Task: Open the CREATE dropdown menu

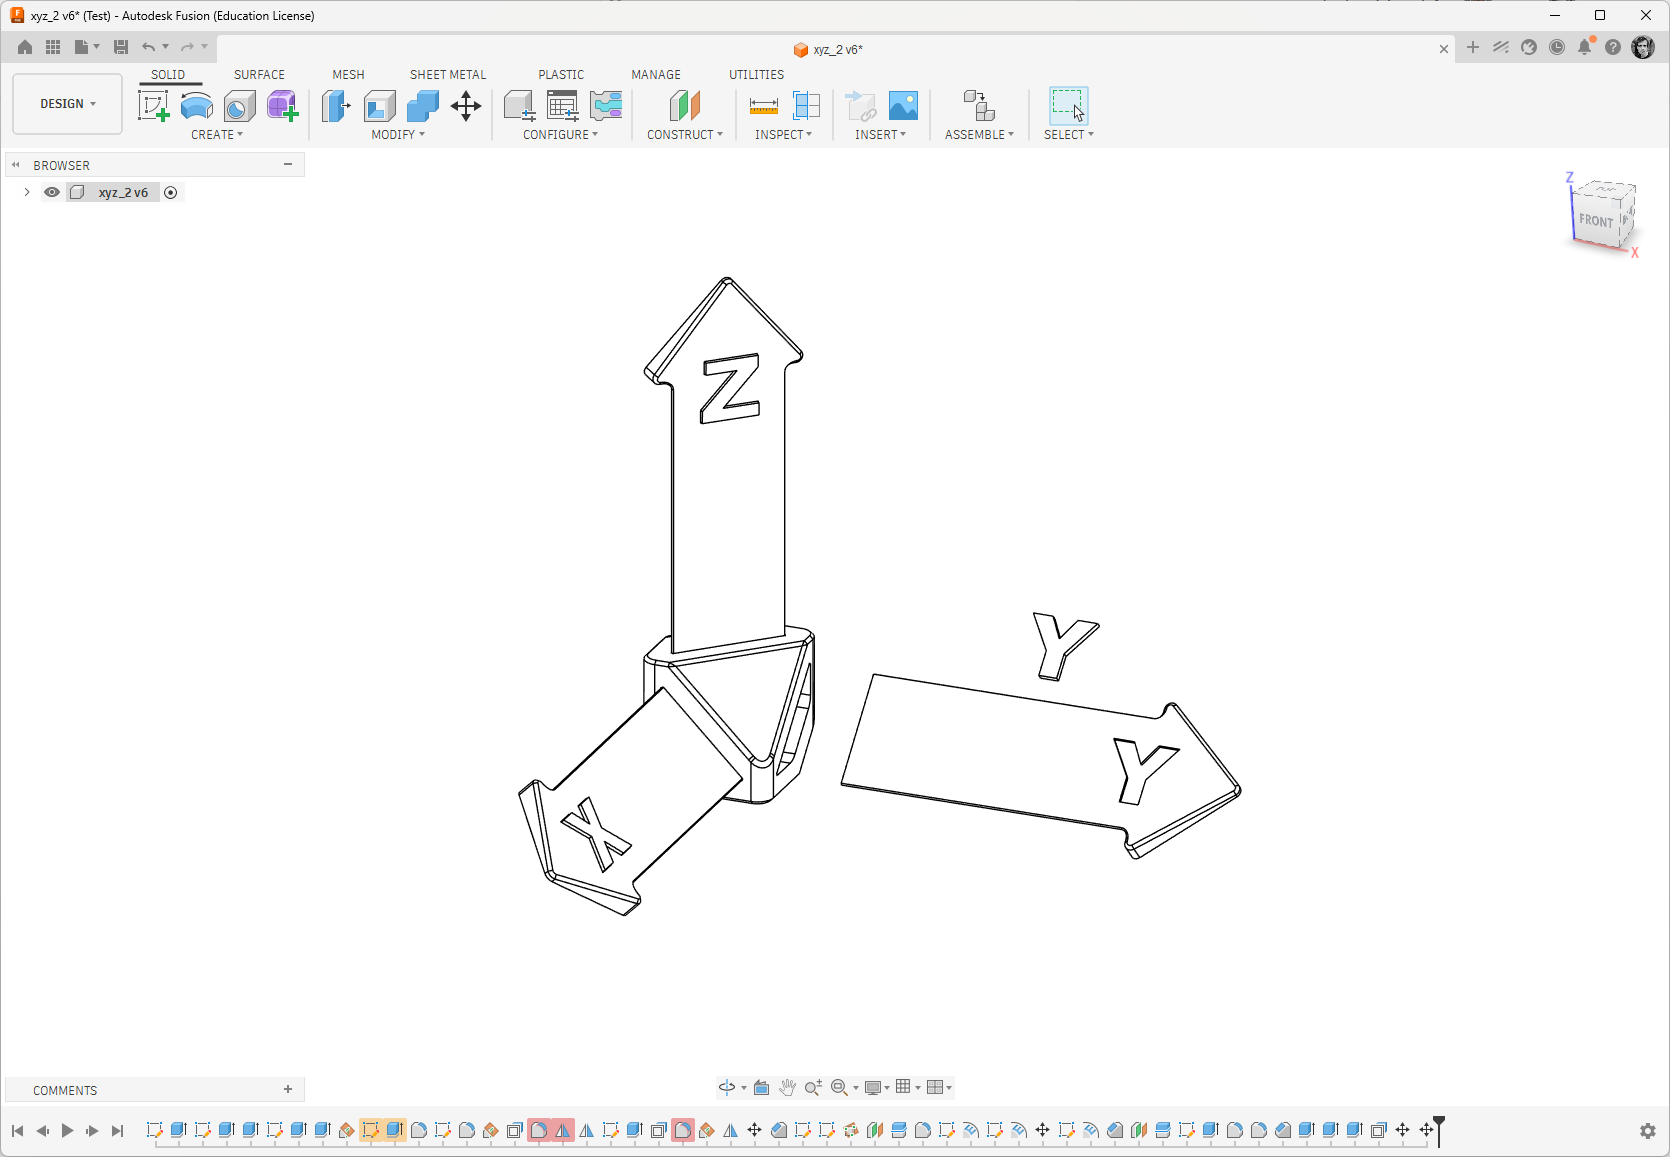Action: (x=217, y=135)
